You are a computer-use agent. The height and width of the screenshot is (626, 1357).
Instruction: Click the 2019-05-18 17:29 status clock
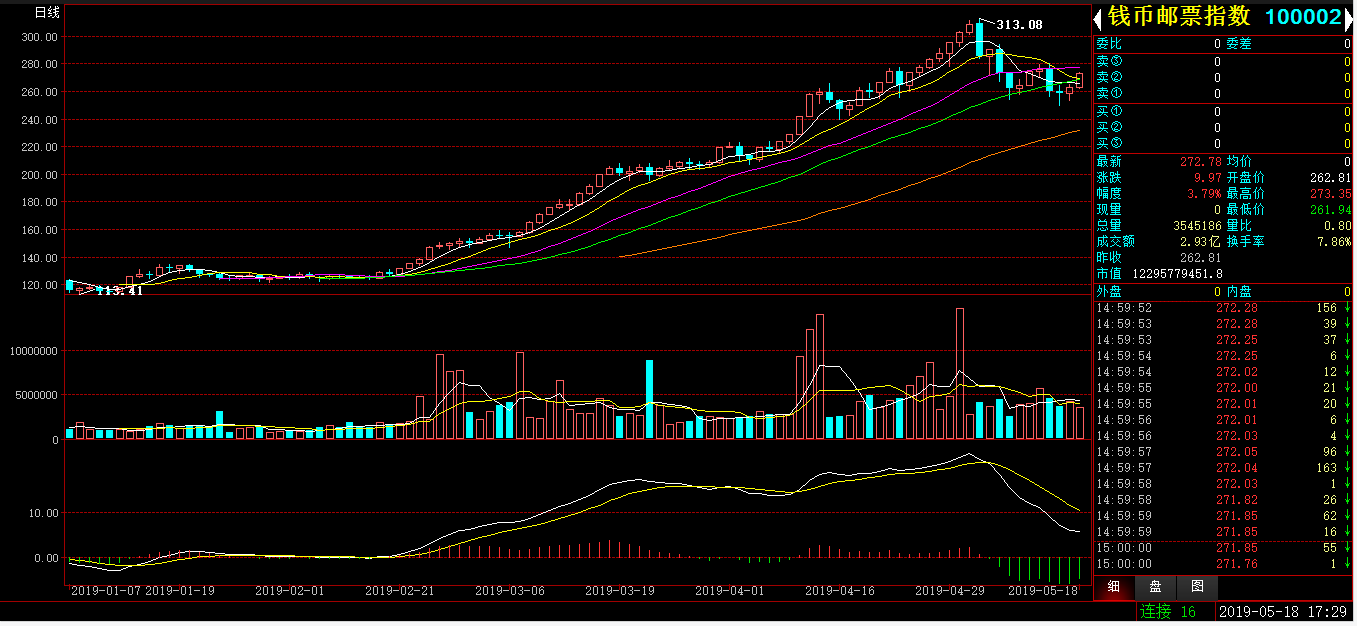click(1285, 611)
